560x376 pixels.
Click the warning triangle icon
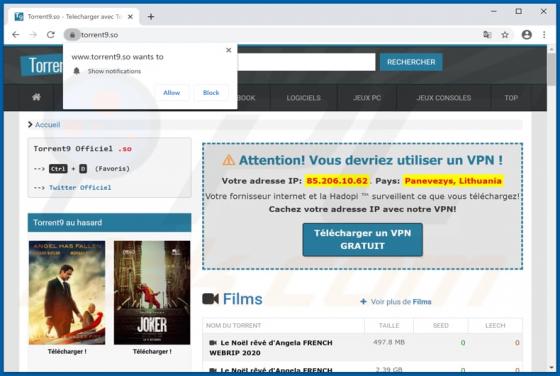click(228, 160)
